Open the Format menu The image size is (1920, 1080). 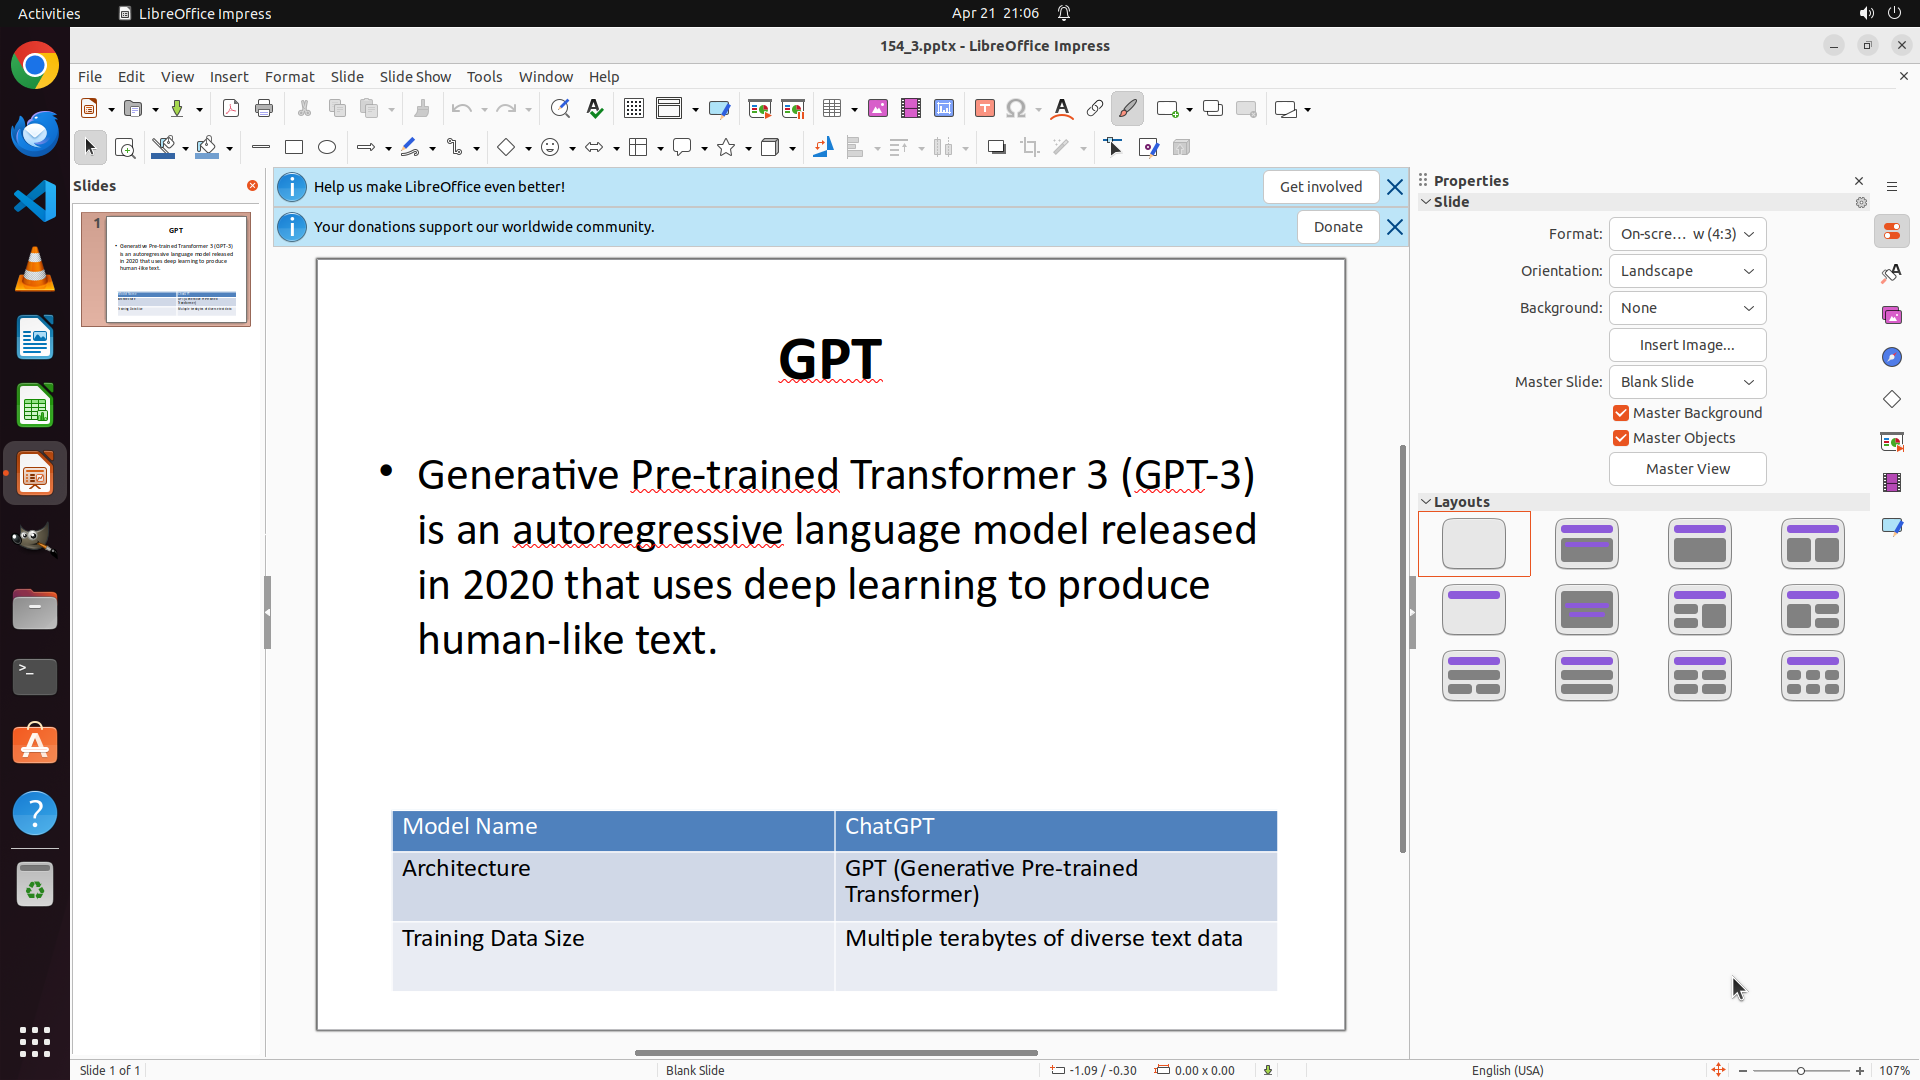(x=289, y=77)
